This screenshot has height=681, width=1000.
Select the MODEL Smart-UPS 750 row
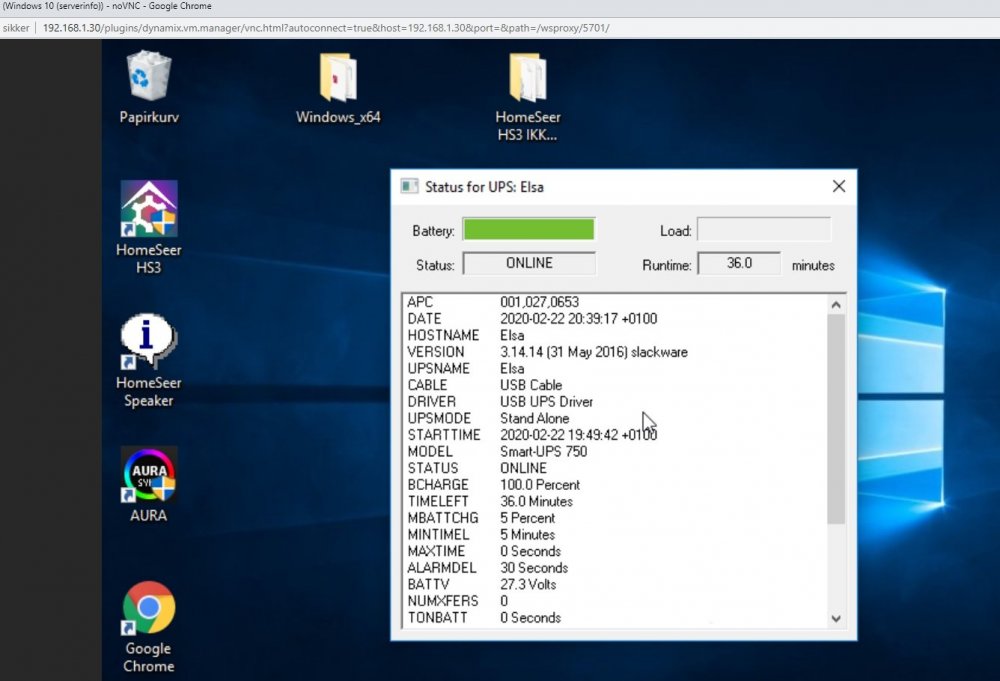click(615, 451)
